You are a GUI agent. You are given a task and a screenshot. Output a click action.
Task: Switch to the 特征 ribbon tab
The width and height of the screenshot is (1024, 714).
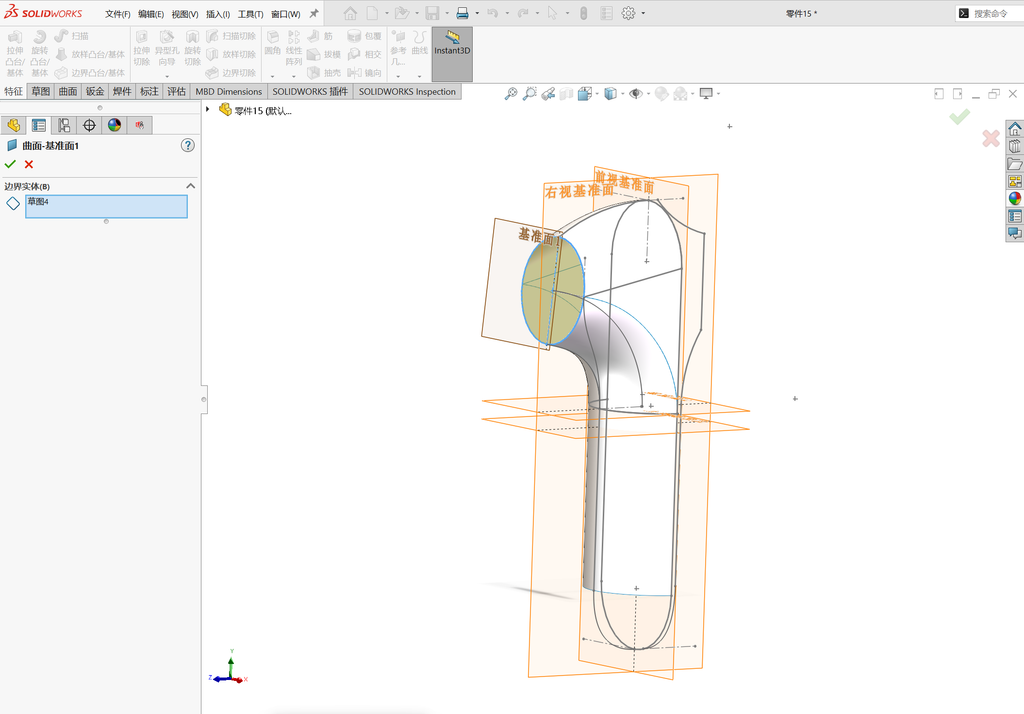[13, 91]
